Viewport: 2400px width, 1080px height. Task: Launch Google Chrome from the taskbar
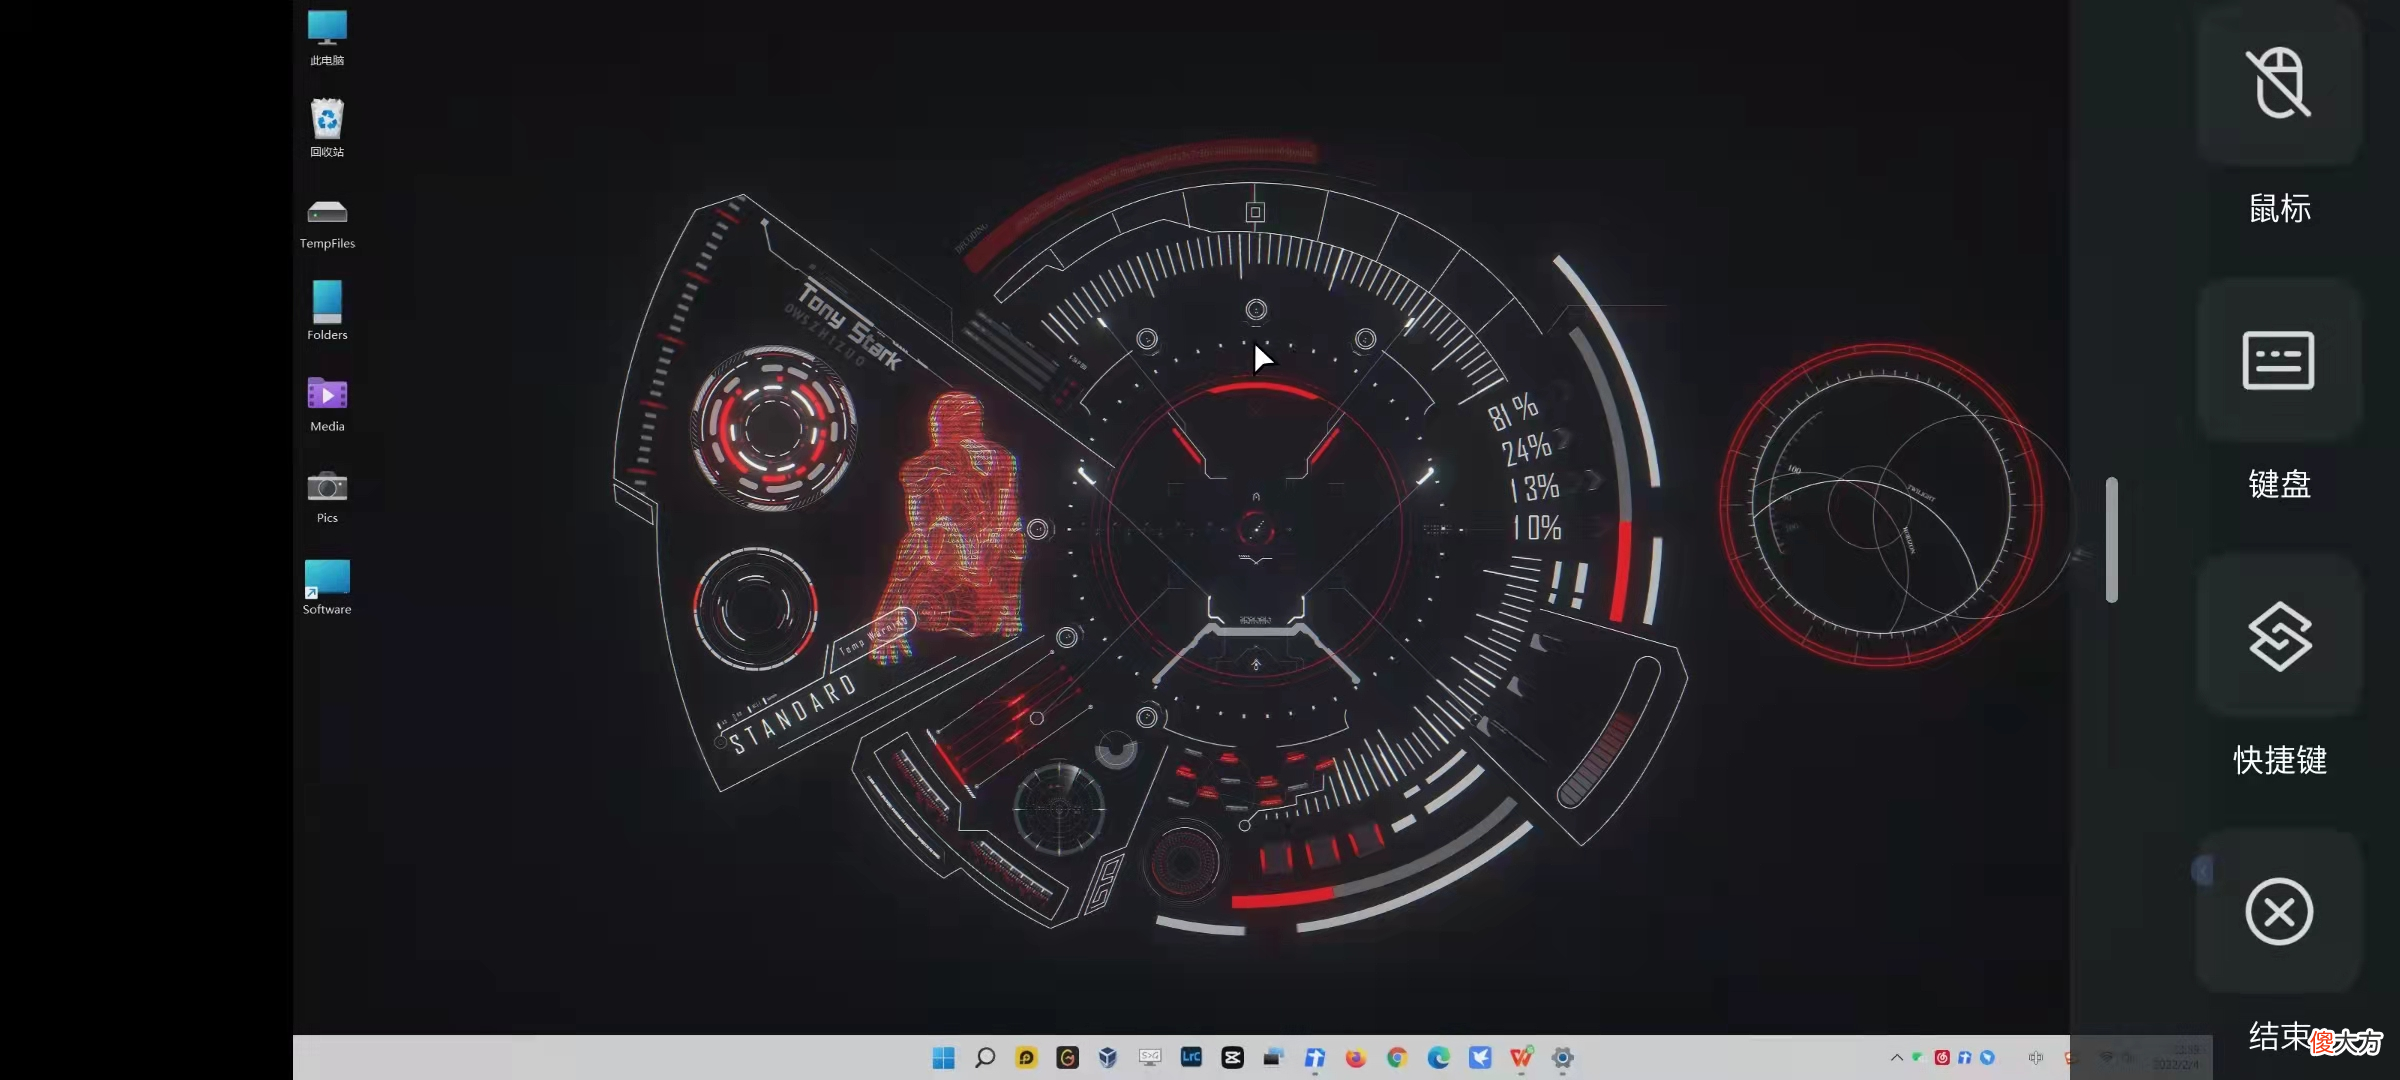[1397, 1058]
